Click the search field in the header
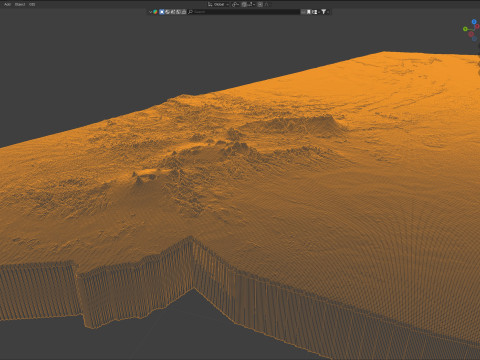Screen dimensions: 480x360 [244, 12]
